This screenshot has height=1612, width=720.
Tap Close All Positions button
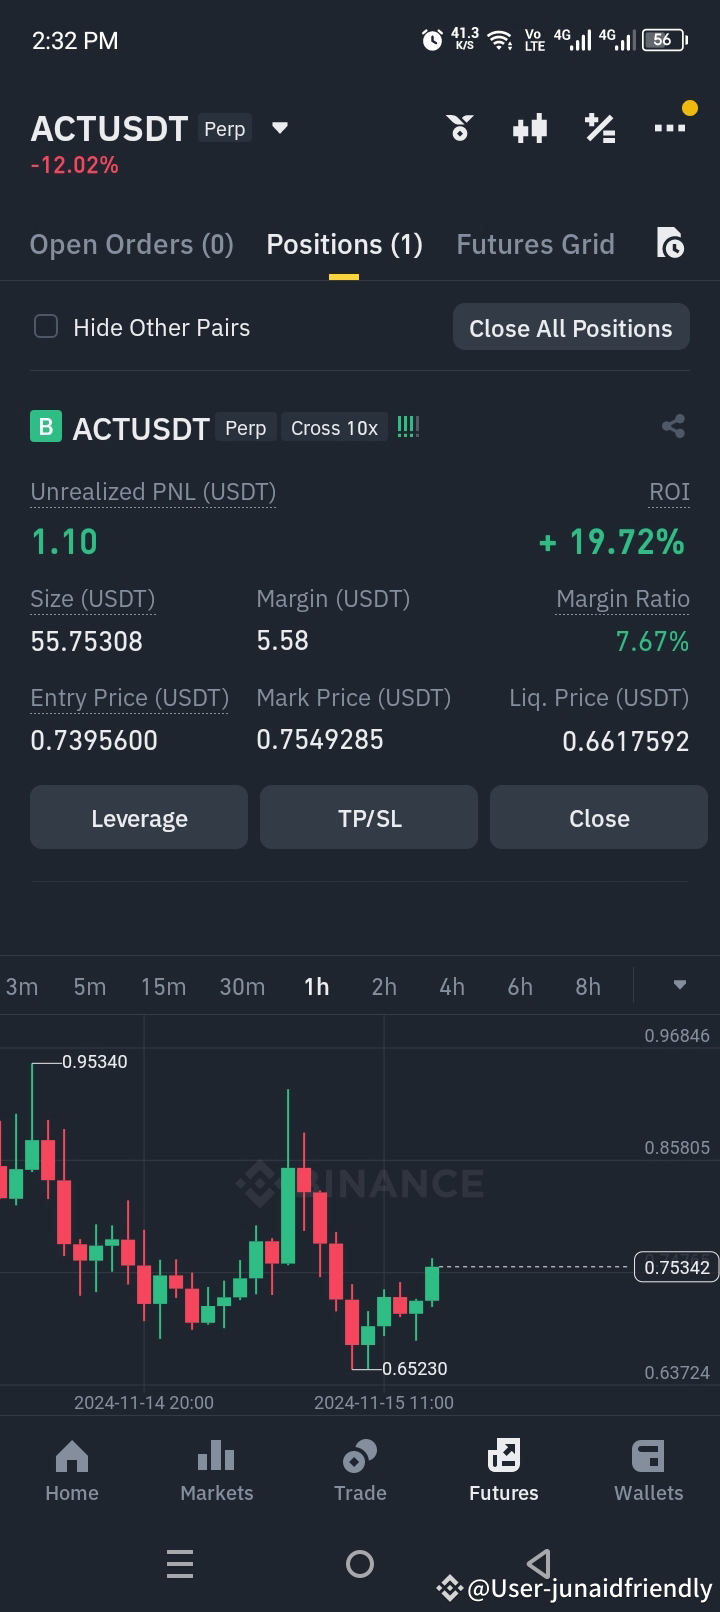(571, 327)
